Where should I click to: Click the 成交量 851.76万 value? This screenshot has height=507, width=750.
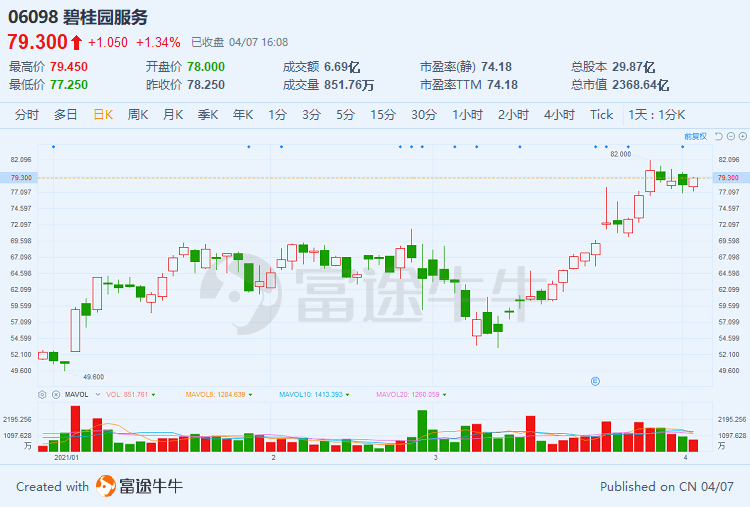(x=349, y=85)
